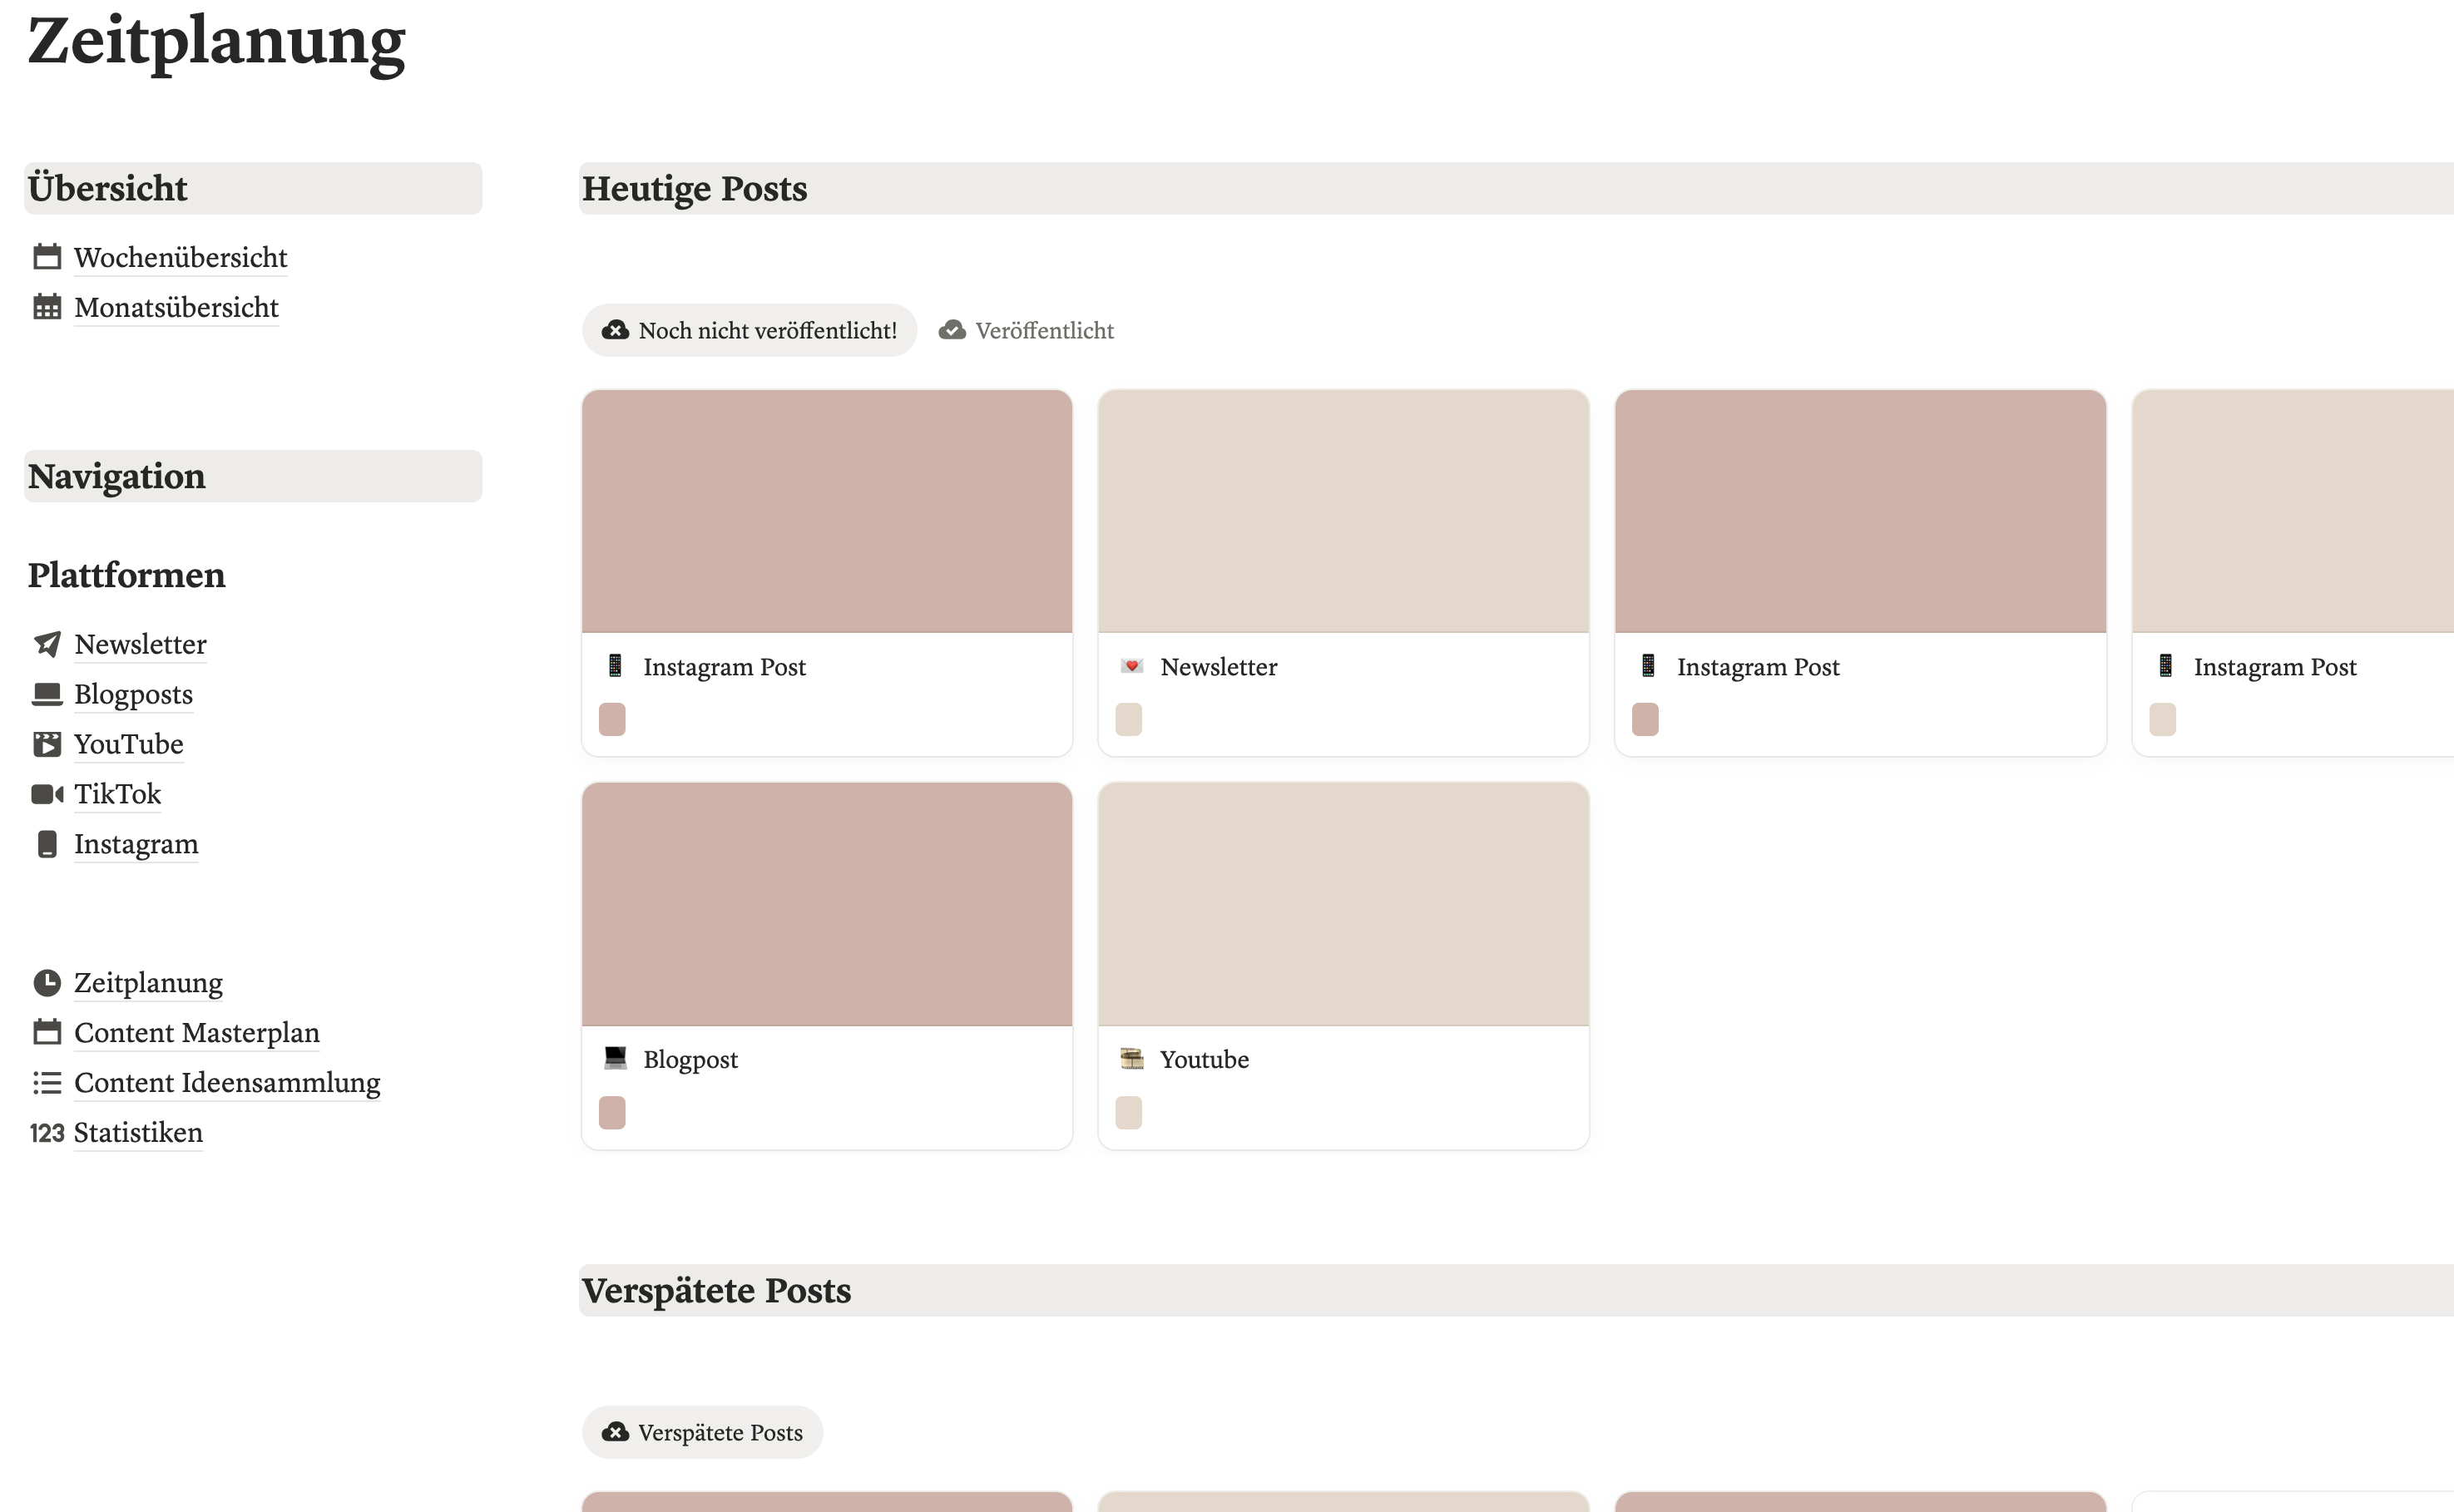Click the Blogpost card title
The height and width of the screenshot is (1512, 2454).
[x=690, y=1060]
